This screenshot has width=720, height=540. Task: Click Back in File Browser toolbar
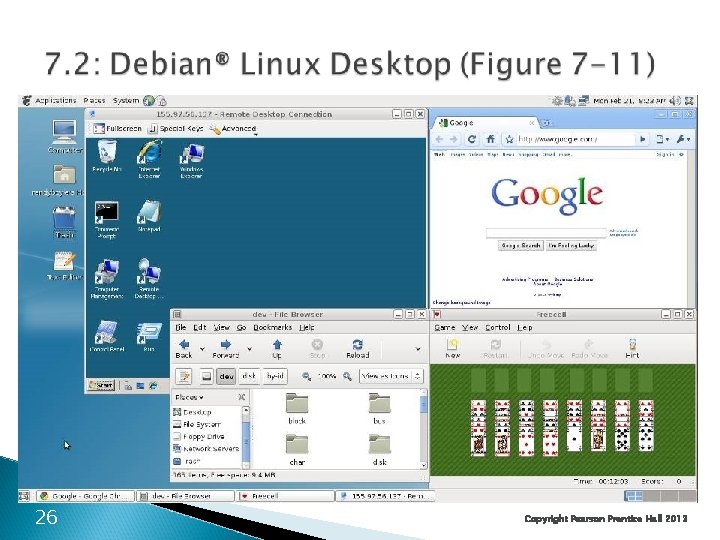[x=184, y=349]
